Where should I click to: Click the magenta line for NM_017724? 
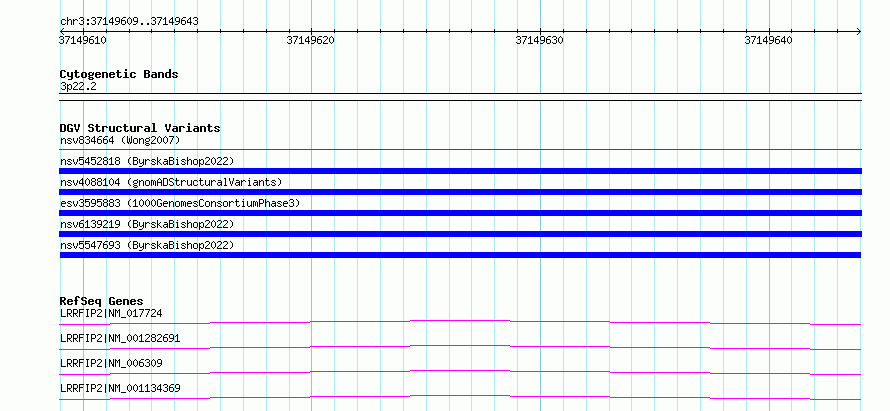[x=460, y=322]
